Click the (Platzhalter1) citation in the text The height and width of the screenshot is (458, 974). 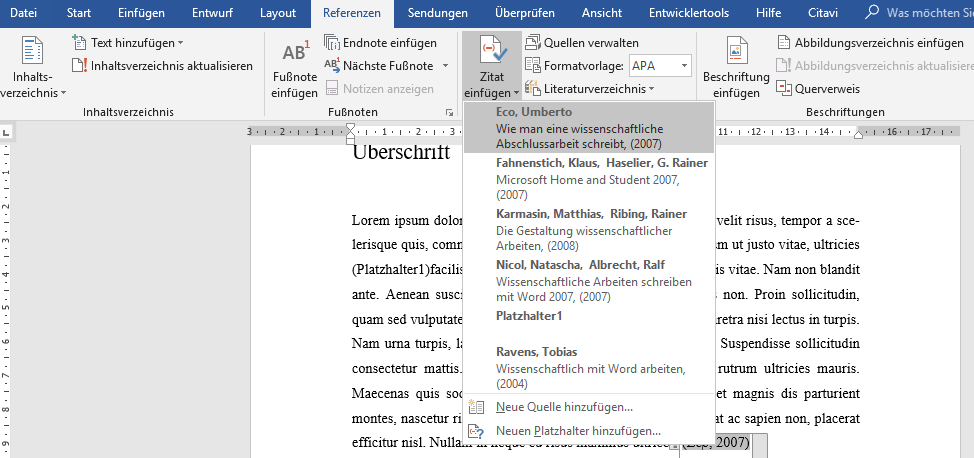(x=391, y=270)
